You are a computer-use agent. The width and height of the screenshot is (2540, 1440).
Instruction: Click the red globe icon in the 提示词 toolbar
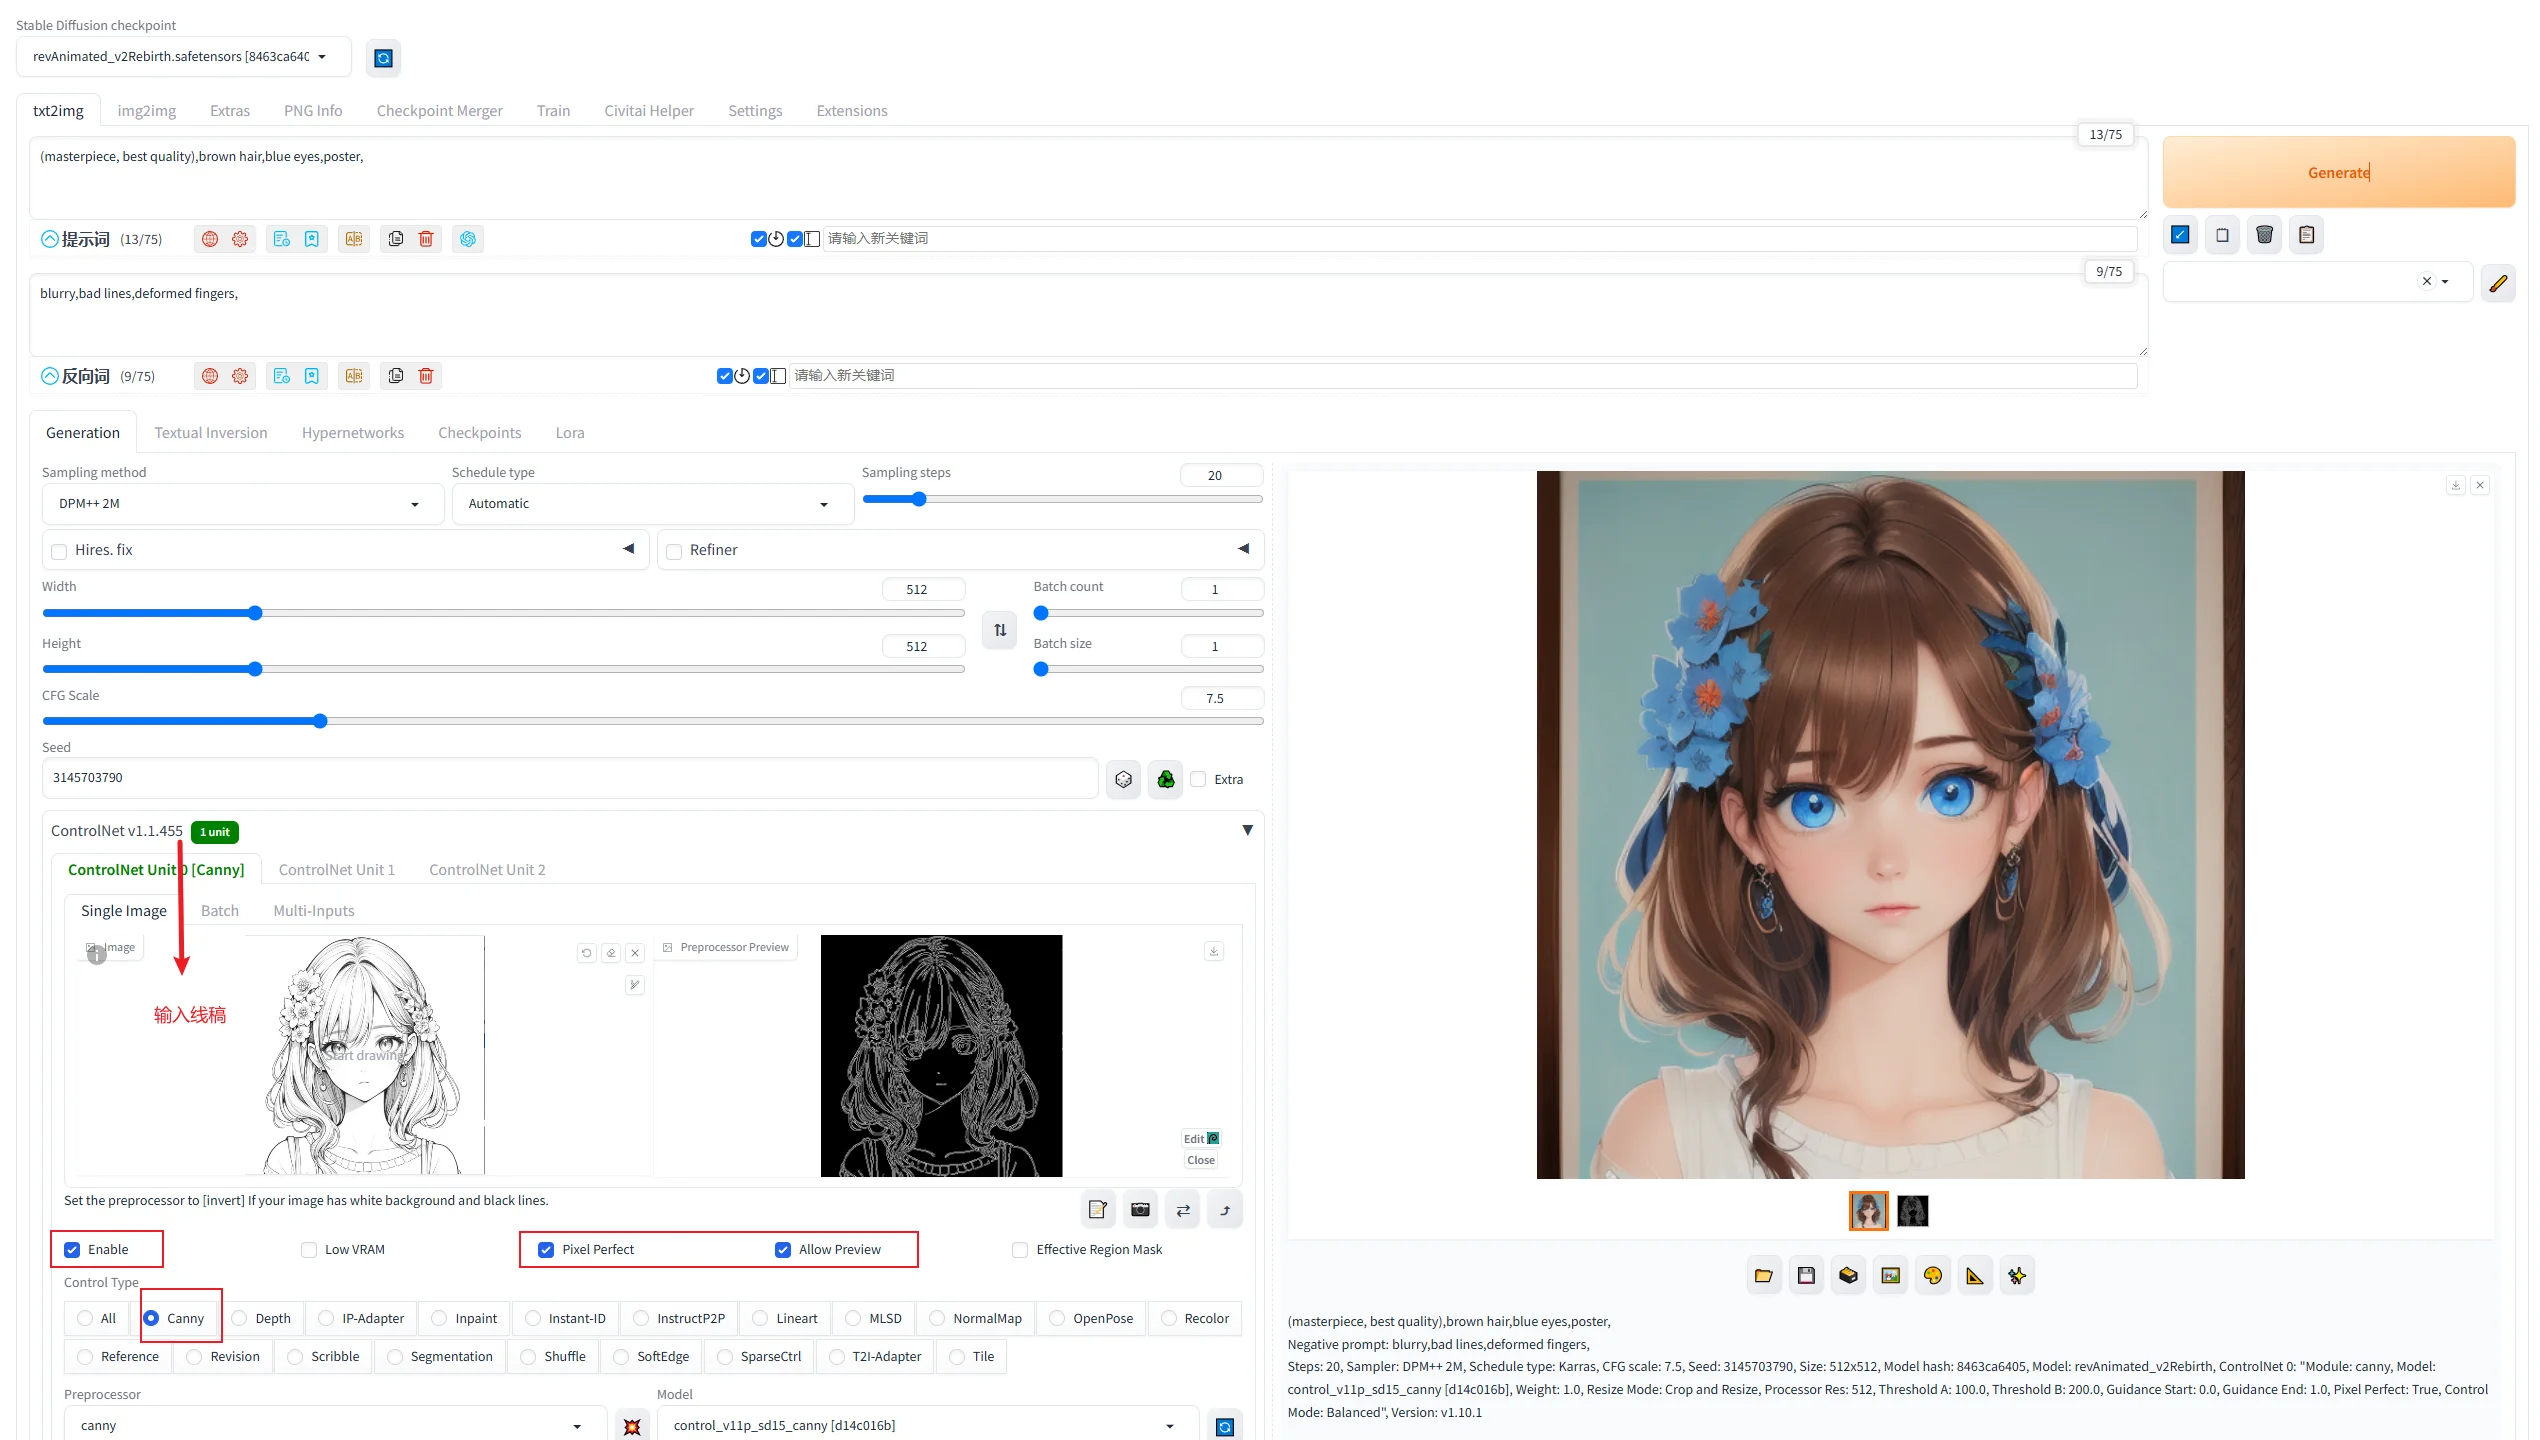coord(210,239)
